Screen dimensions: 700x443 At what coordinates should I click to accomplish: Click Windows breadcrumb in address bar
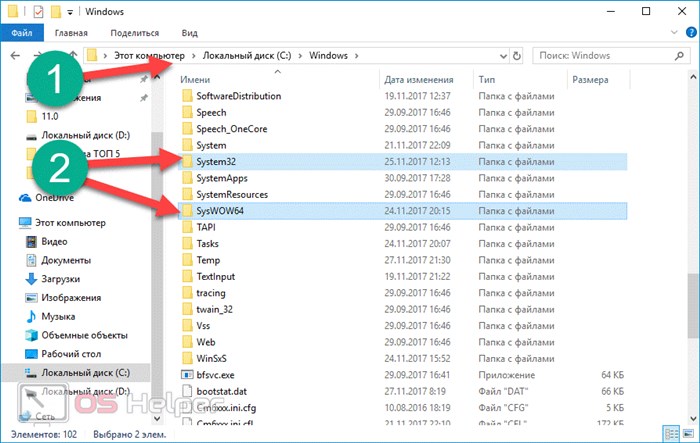(x=328, y=55)
